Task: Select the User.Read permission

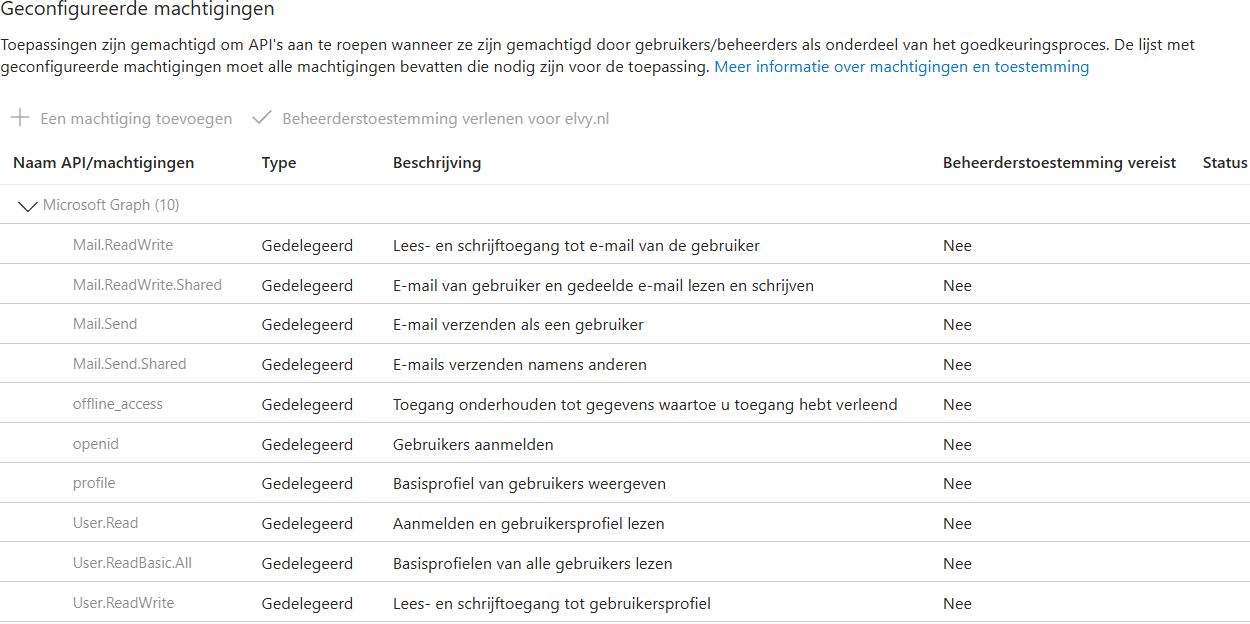Action: click(x=103, y=523)
